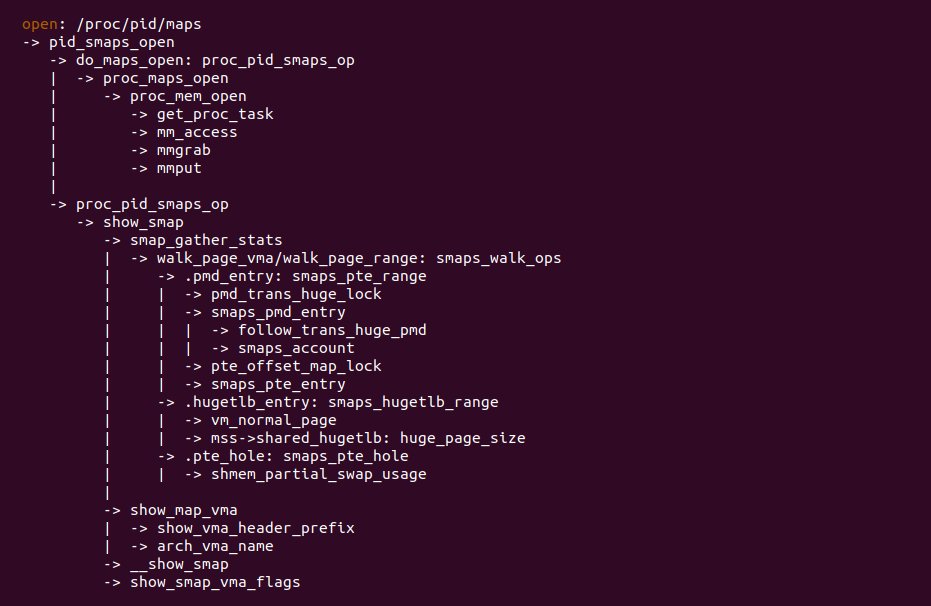
Task: Click the pid_smaps_open function name
Action: [x=111, y=42]
